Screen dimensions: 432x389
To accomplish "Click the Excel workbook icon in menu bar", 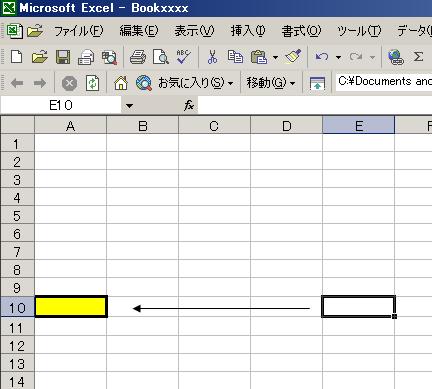I will coord(14,31).
